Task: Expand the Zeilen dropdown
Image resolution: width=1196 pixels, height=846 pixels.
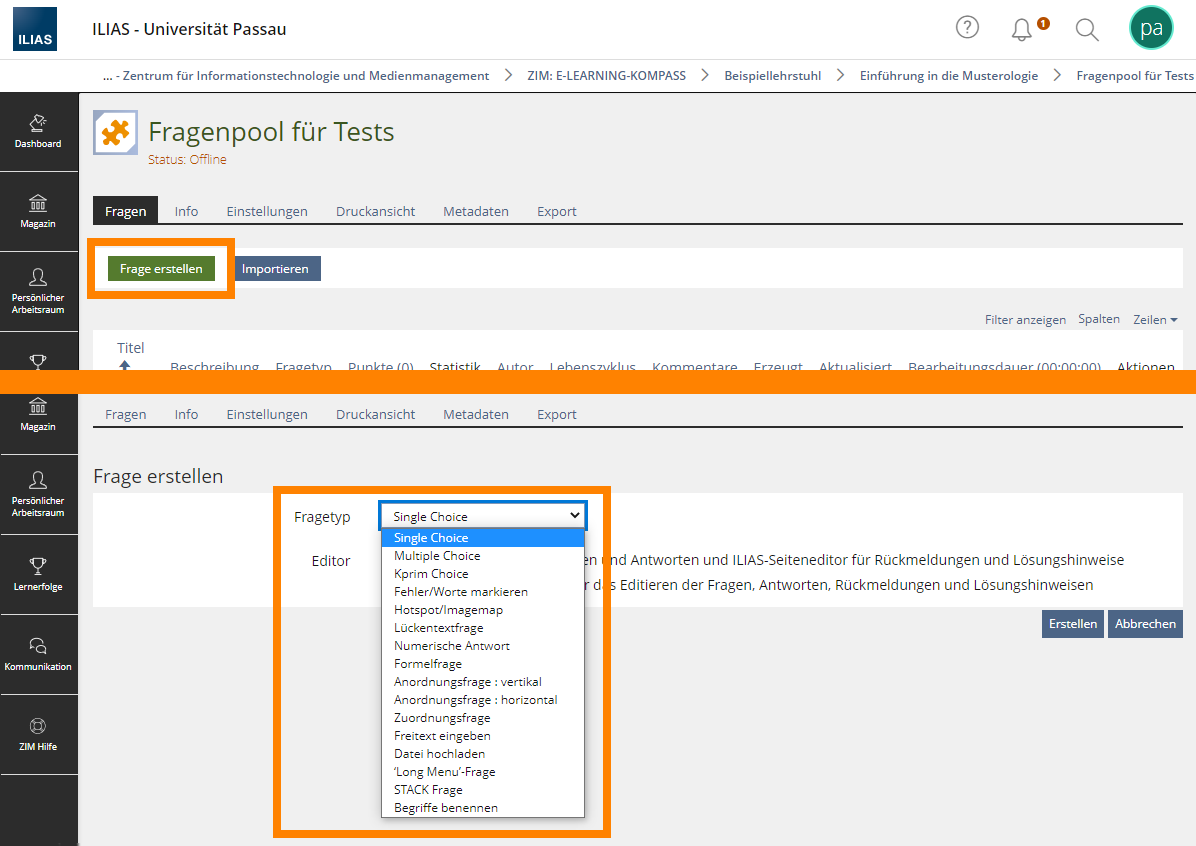Action: coord(1155,320)
